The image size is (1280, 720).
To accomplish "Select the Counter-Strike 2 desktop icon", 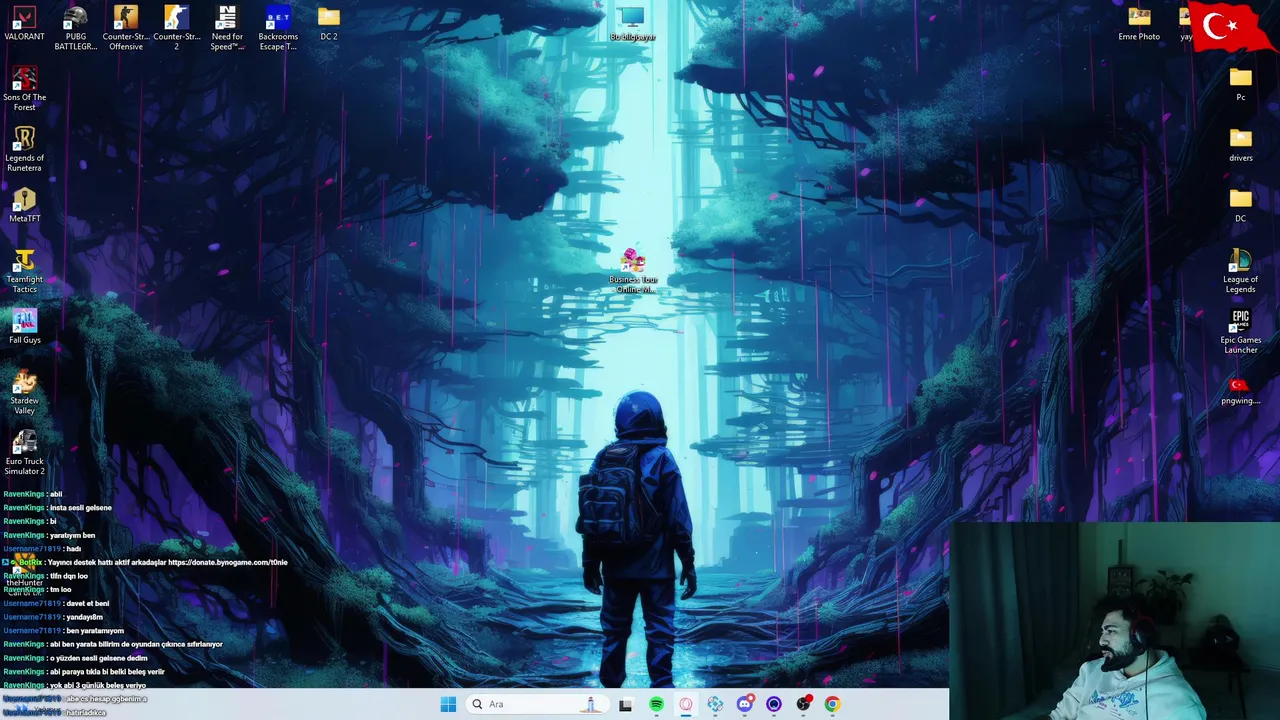I will (x=177, y=28).
